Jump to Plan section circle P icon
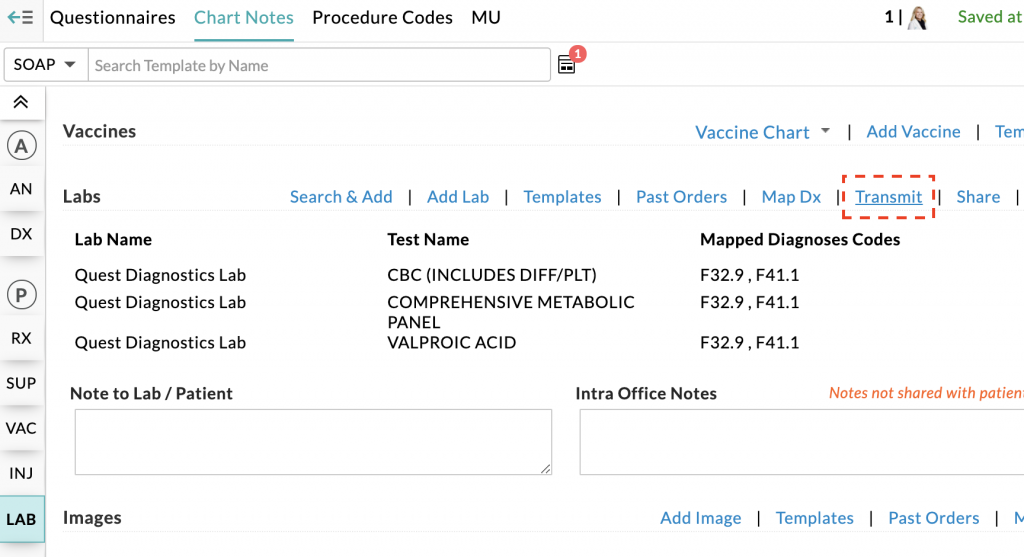Viewport: 1024px width, 557px height. click(x=21, y=294)
